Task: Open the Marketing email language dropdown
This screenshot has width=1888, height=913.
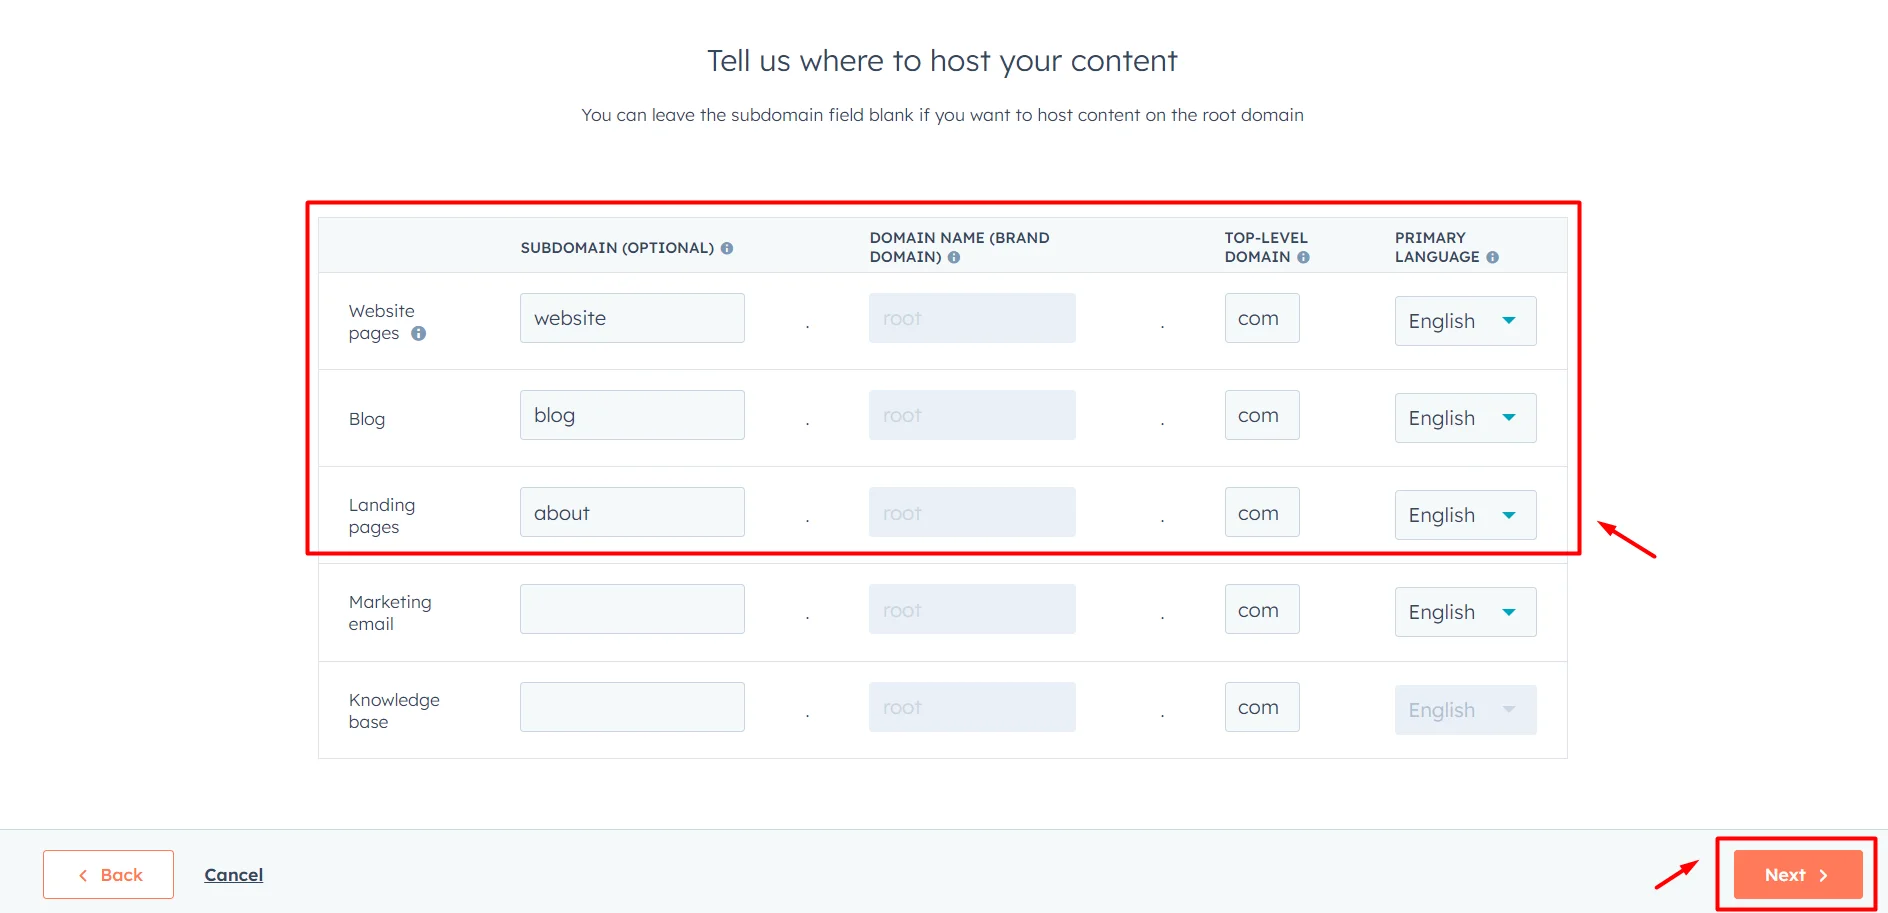Action: point(1465,611)
